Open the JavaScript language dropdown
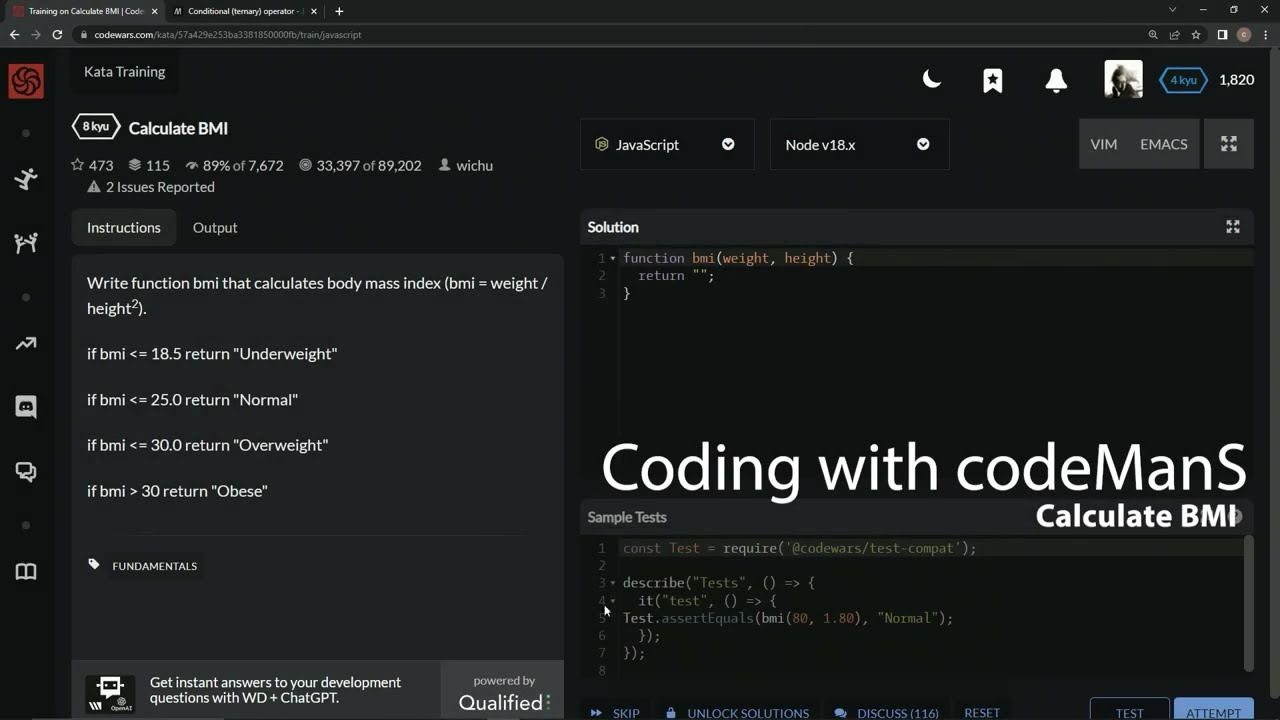Image resolution: width=1280 pixels, height=720 pixels. pos(667,144)
